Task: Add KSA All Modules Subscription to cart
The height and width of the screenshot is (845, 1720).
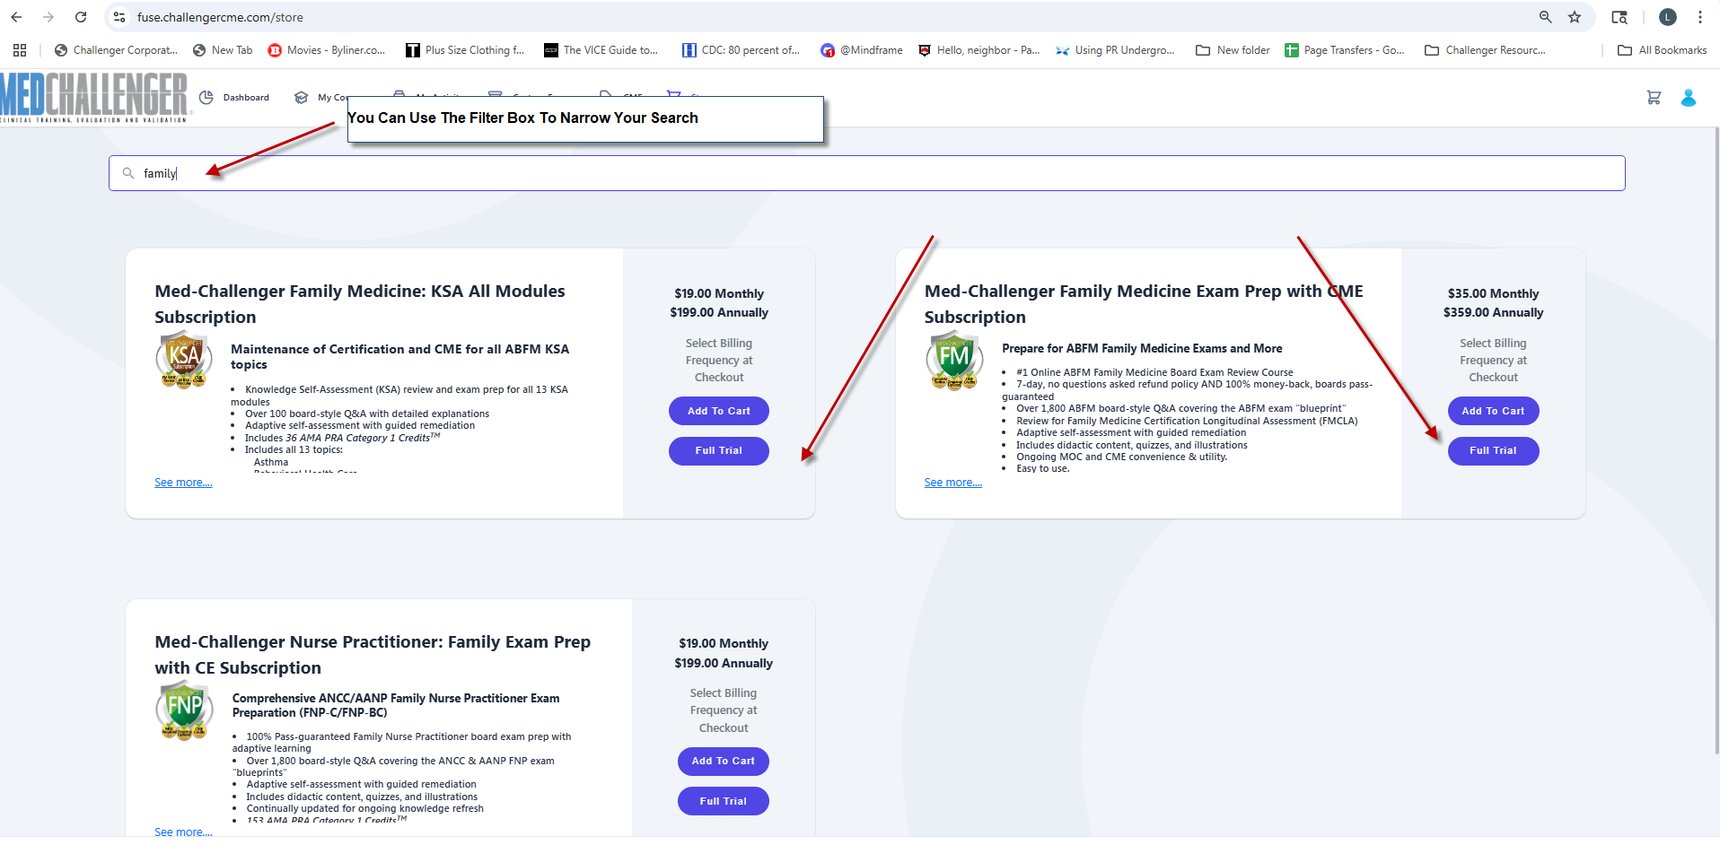Action: (x=718, y=411)
